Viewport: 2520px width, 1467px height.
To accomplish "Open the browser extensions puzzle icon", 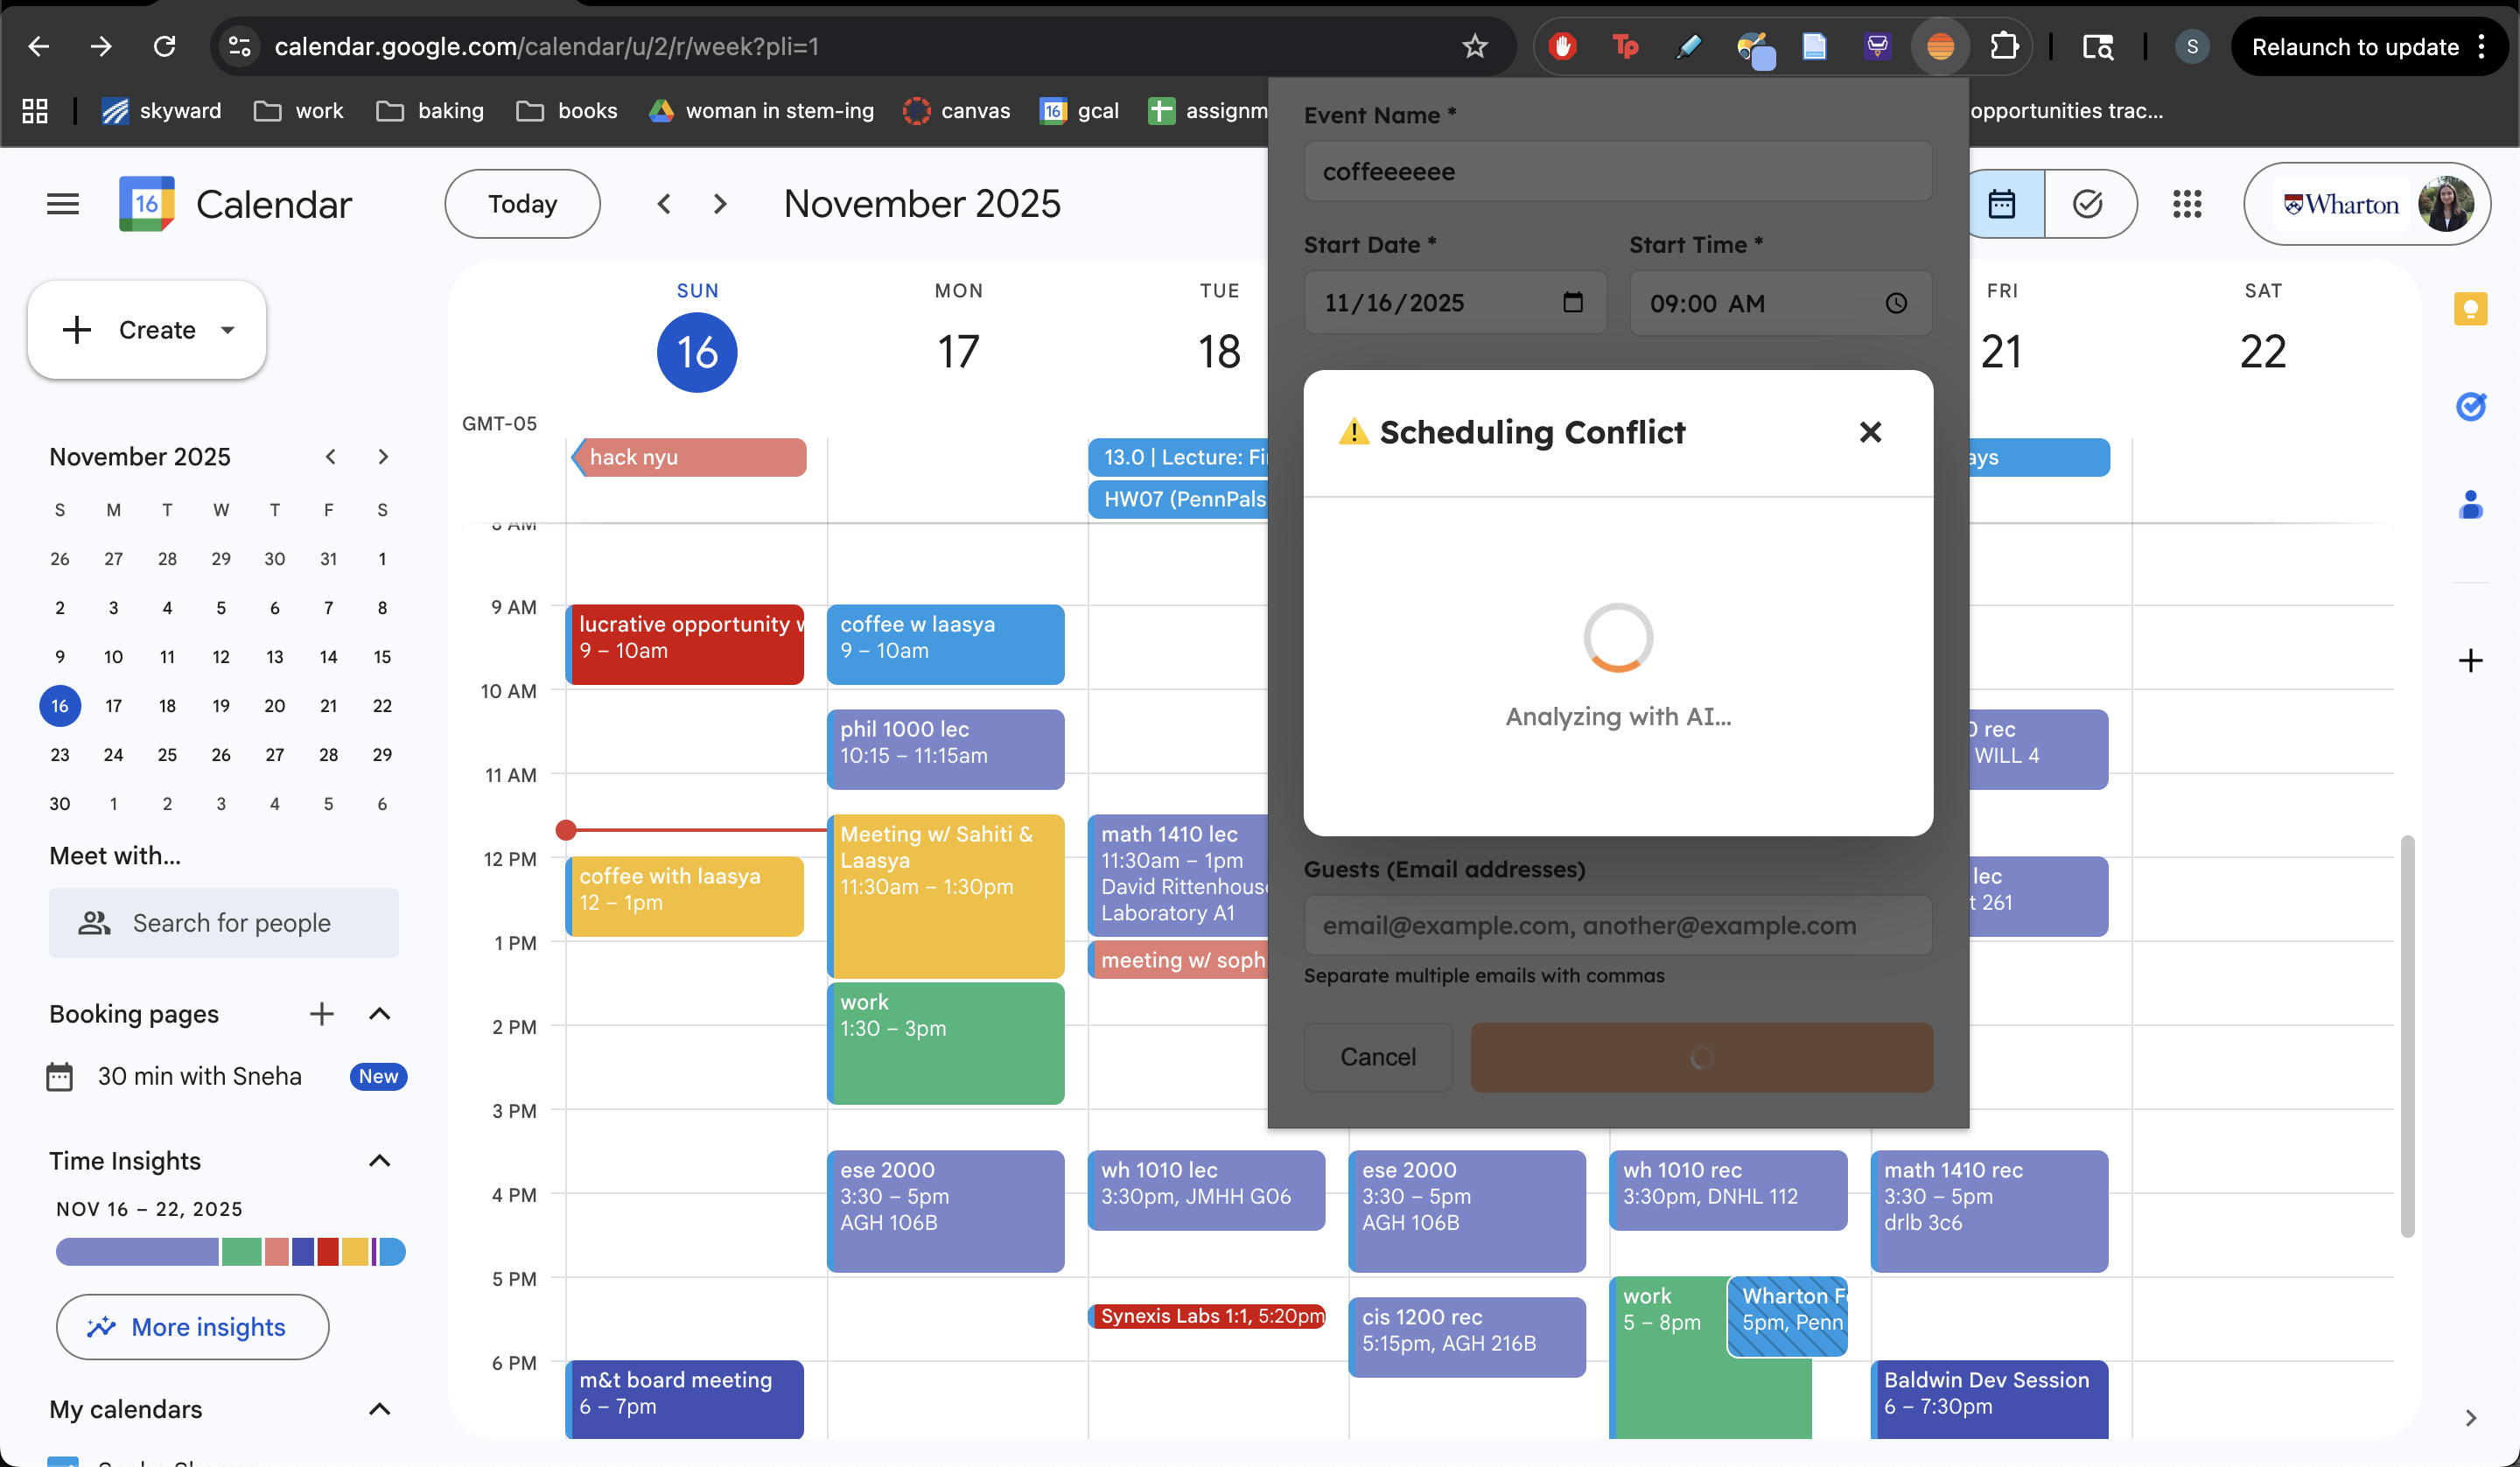I will tap(2004, 47).
